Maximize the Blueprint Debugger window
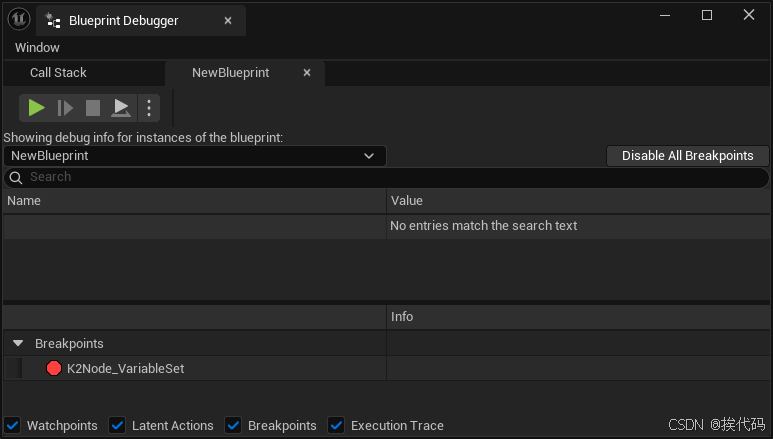Image resolution: width=773 pixels, height=439 pixels. pyautogui.click(x=706, y=15)
